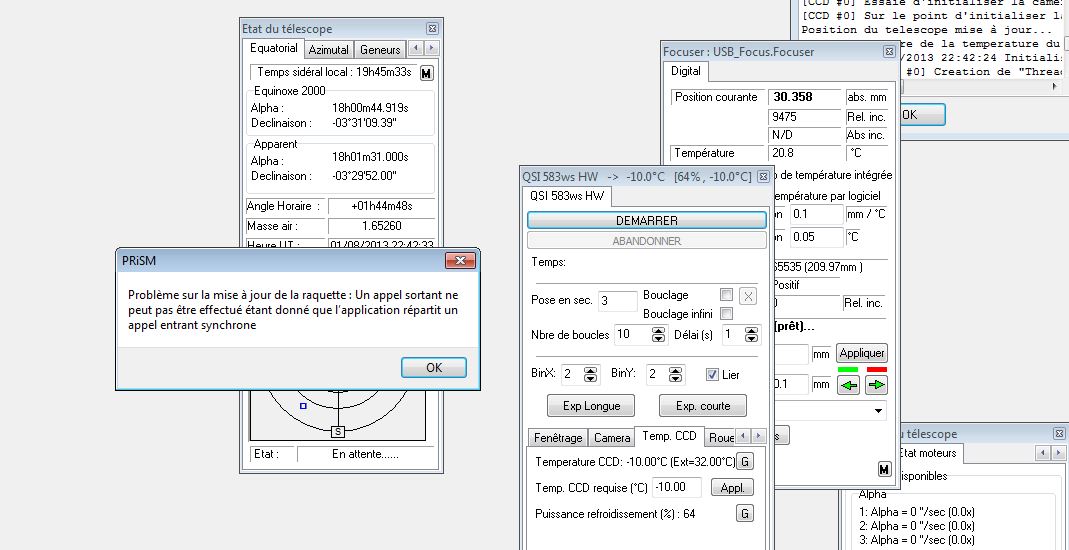Enable the Bouclage infini checkbox
Screen dimensions: 1069x550
pyautogui.click(x=727, y=314)
